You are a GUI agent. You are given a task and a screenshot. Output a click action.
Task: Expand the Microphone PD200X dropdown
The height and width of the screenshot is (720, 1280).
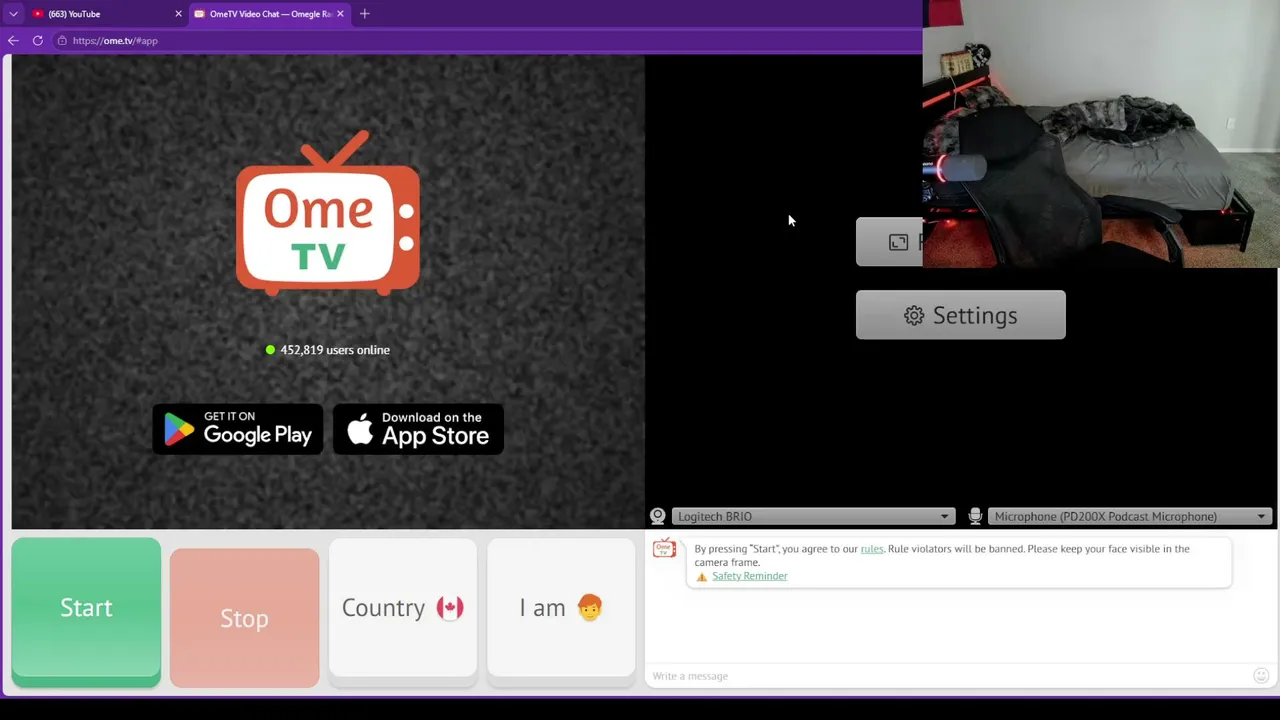point(1129,516)
